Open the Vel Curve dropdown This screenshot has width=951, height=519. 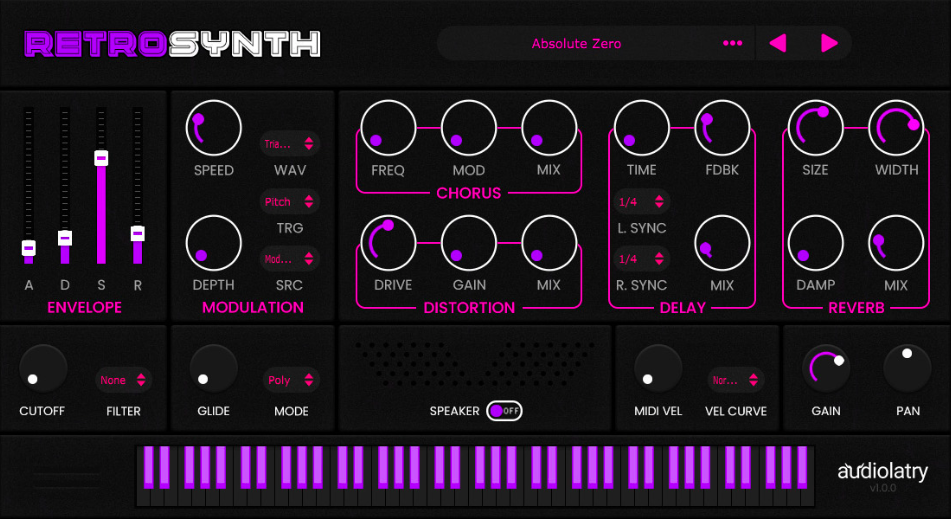coord(736,380)
